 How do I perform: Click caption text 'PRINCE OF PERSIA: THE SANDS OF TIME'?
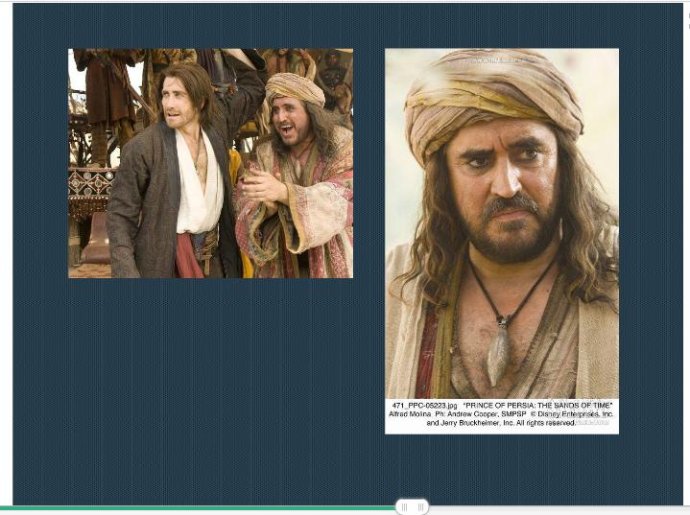[538, 405]
